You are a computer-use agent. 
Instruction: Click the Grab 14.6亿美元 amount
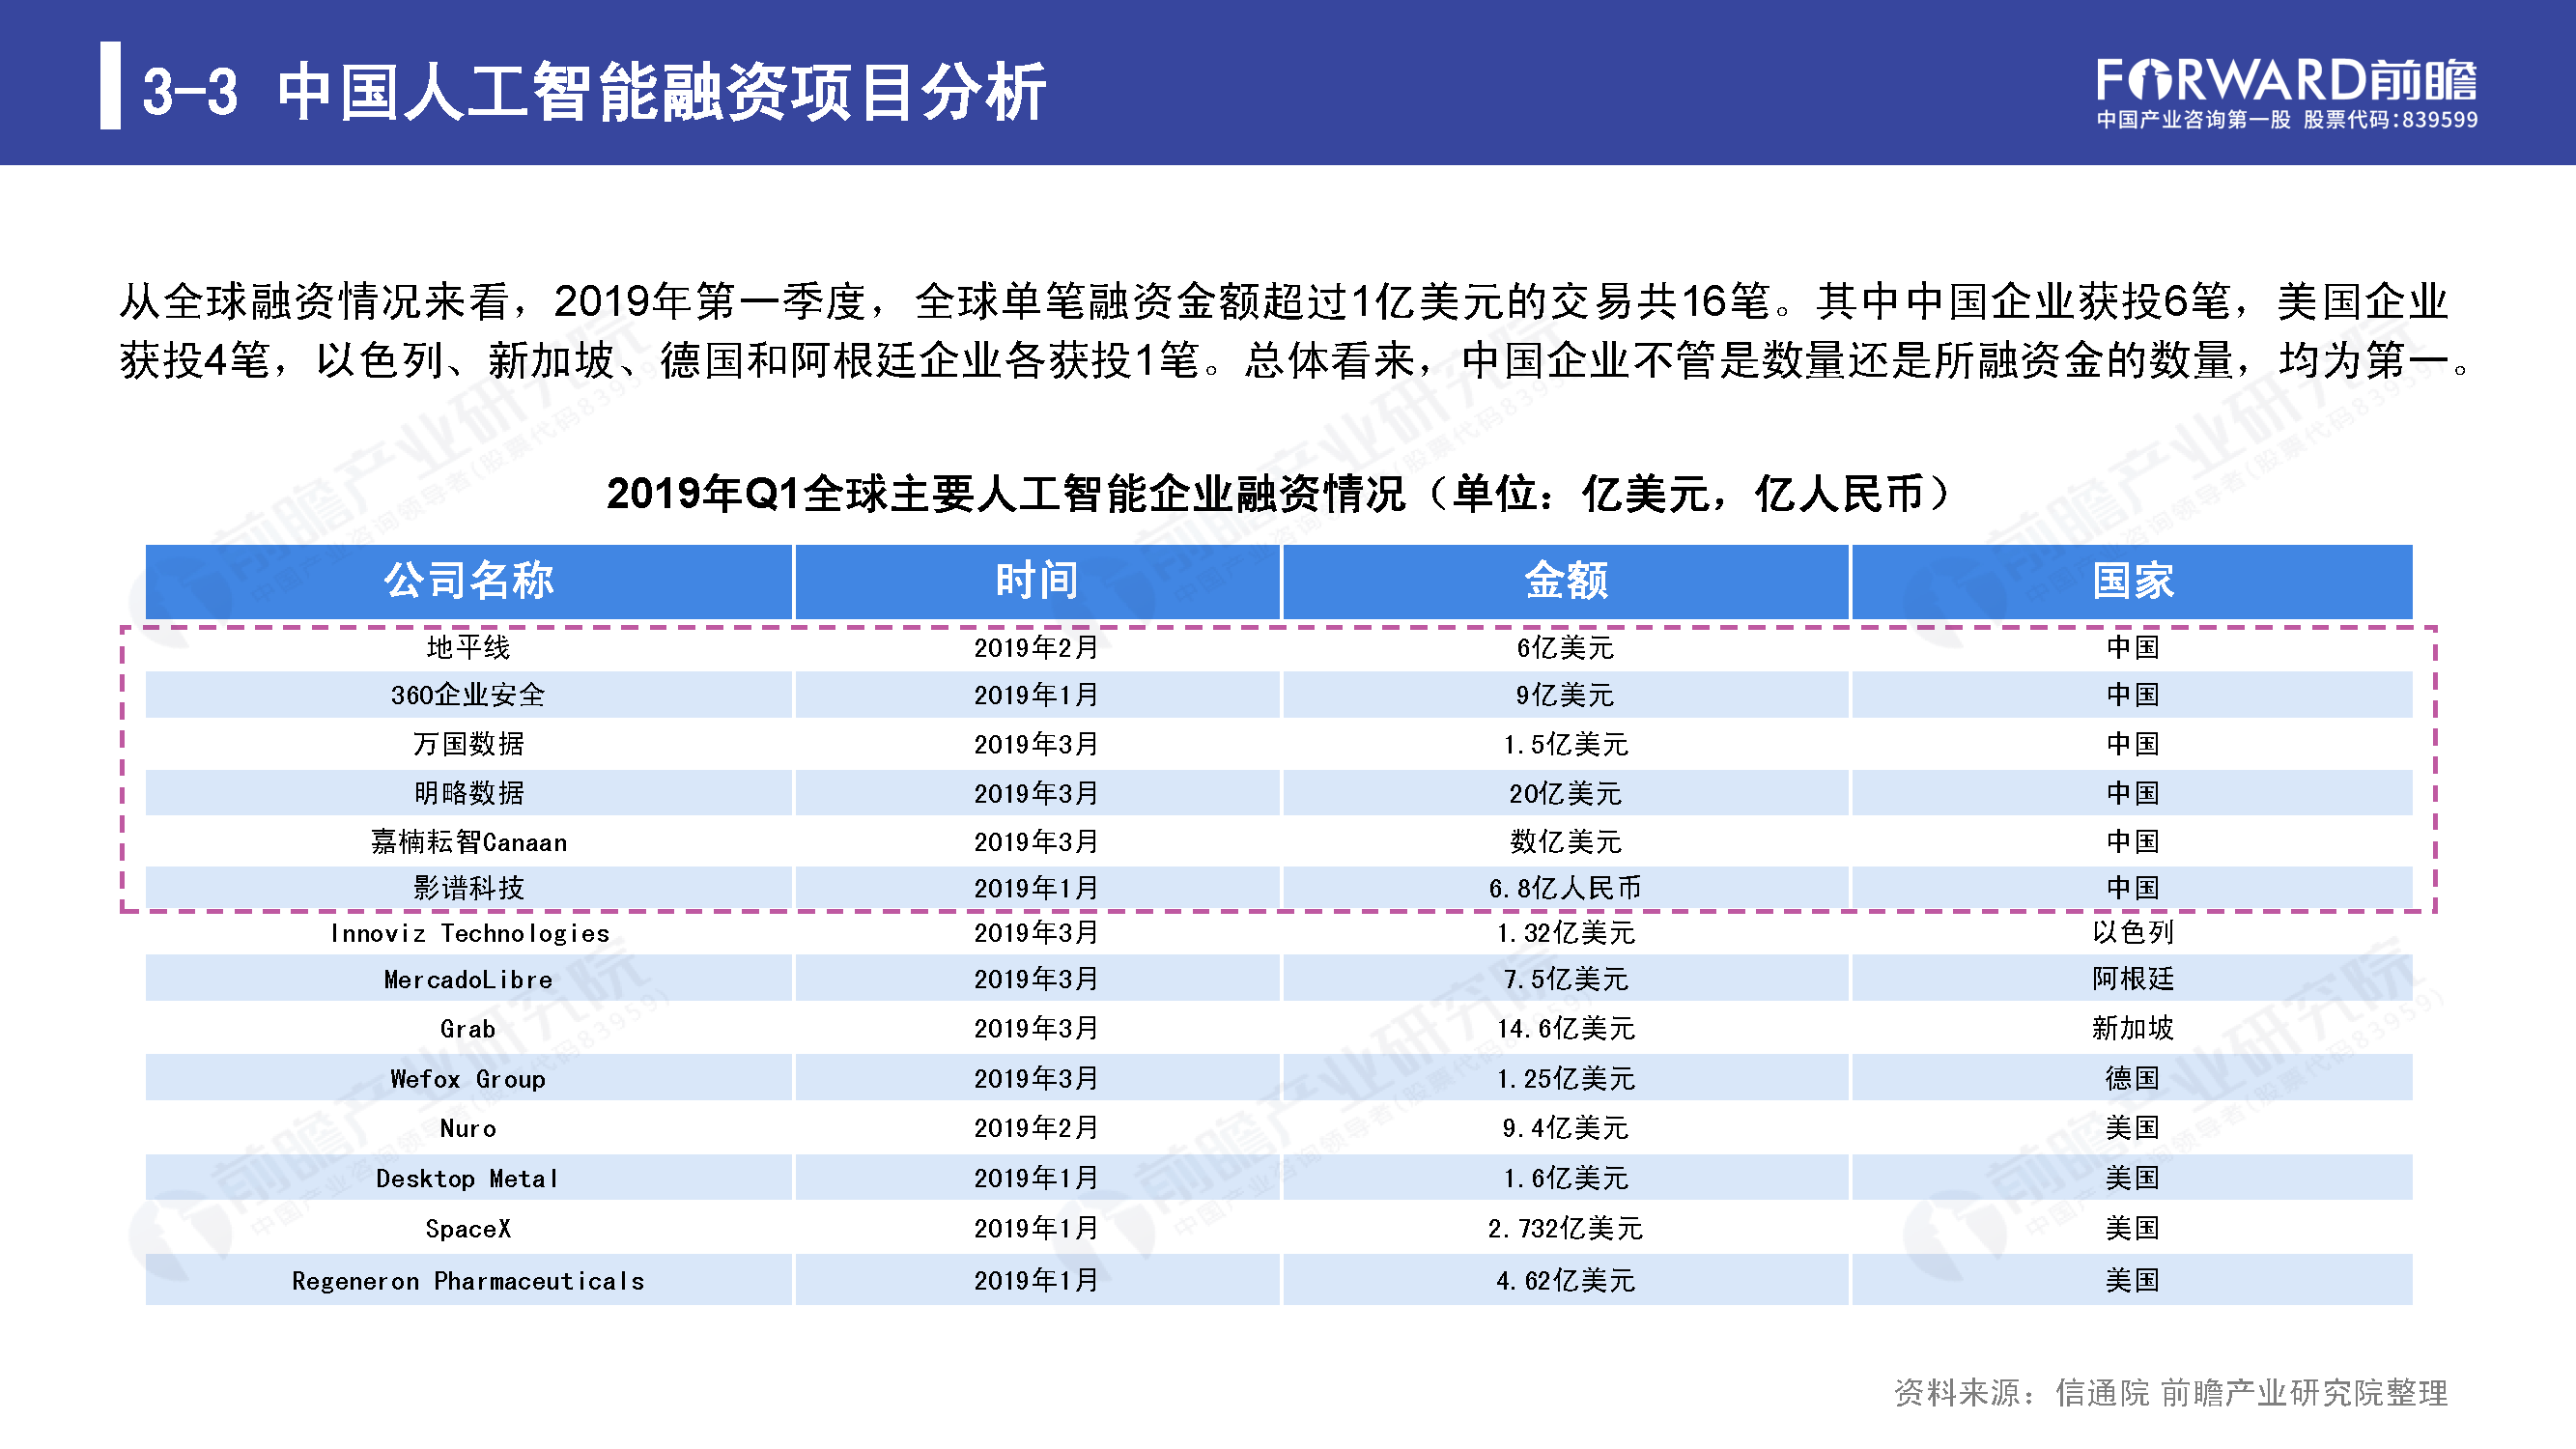click(x=1565, y=1029)
